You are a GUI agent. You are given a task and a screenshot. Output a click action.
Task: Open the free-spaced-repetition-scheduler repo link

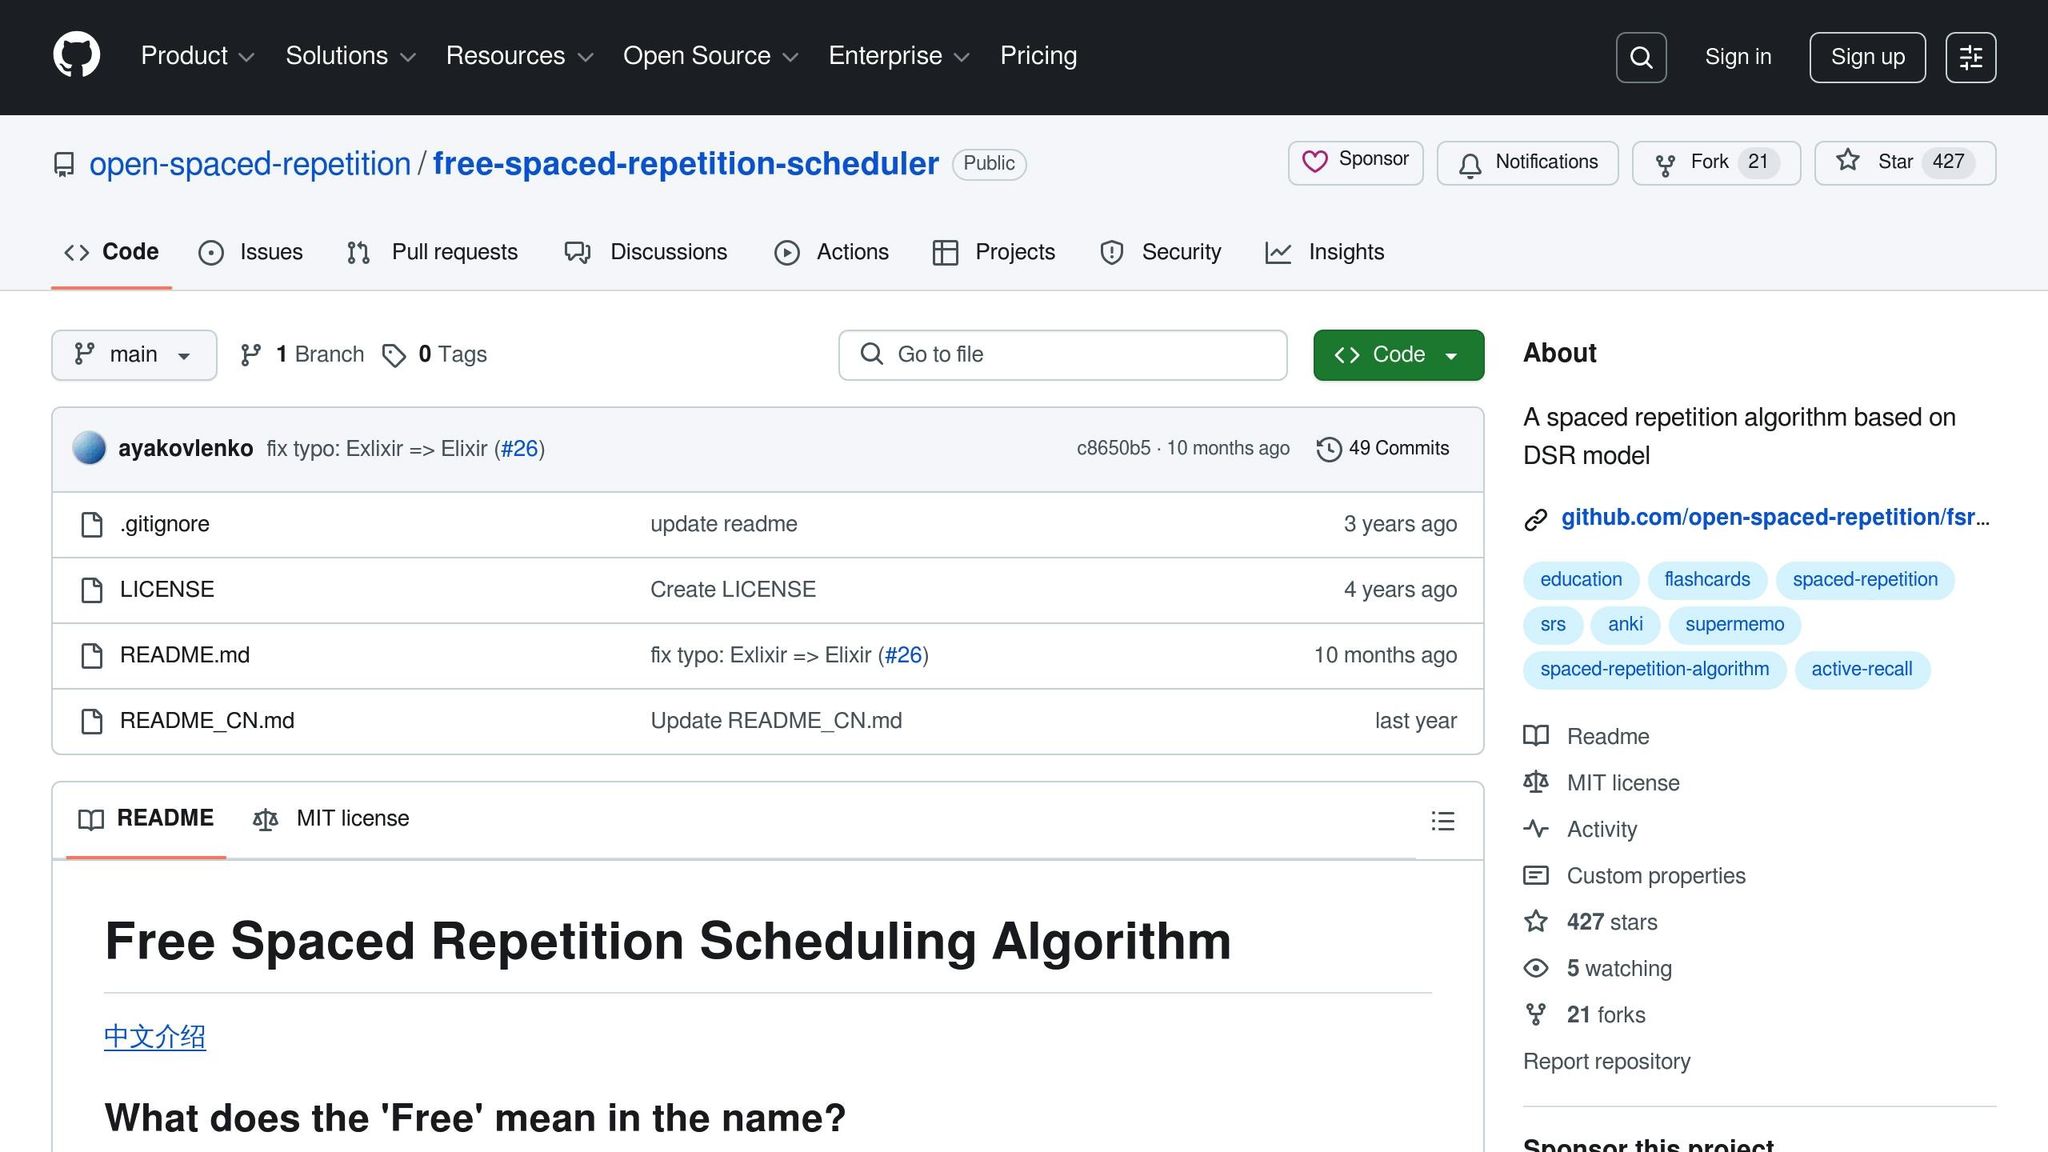686,164
